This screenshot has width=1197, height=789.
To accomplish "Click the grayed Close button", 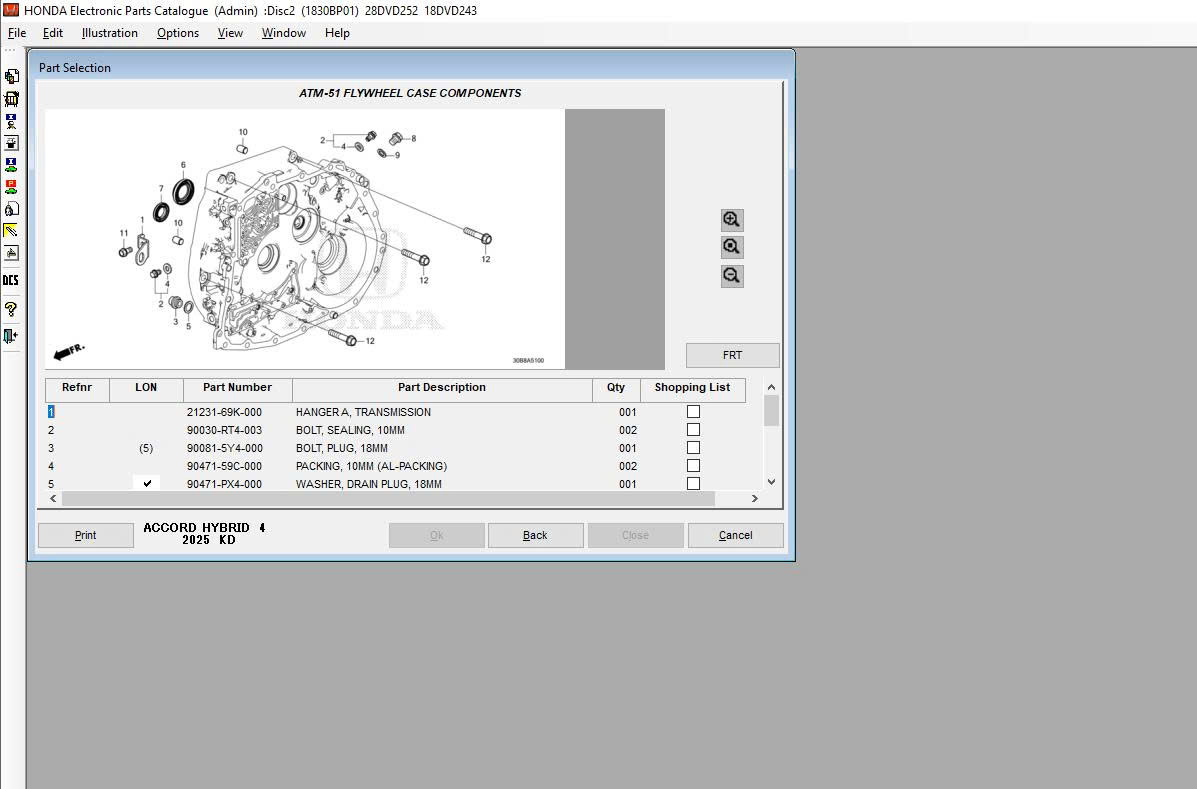I will point(635,535).
